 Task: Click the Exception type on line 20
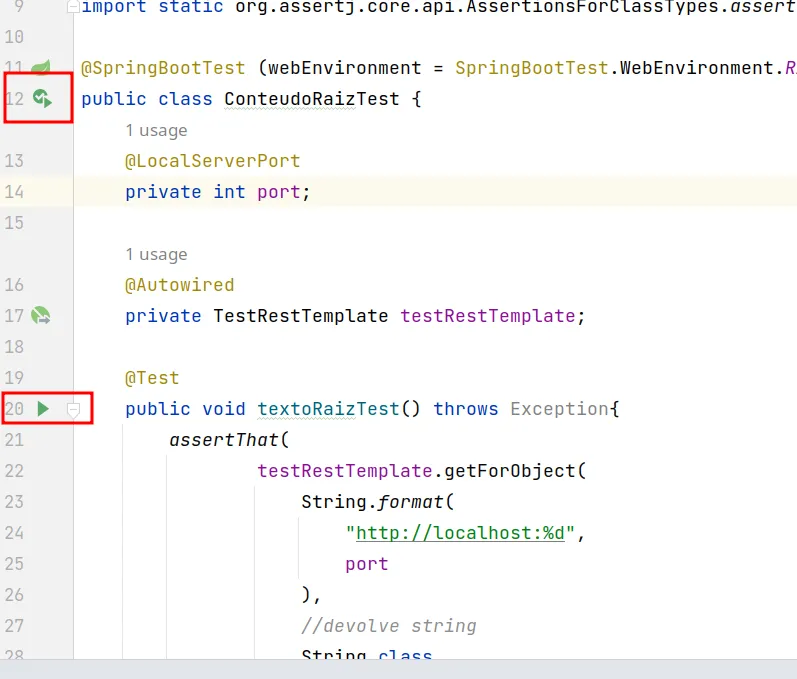coord(559,409)
